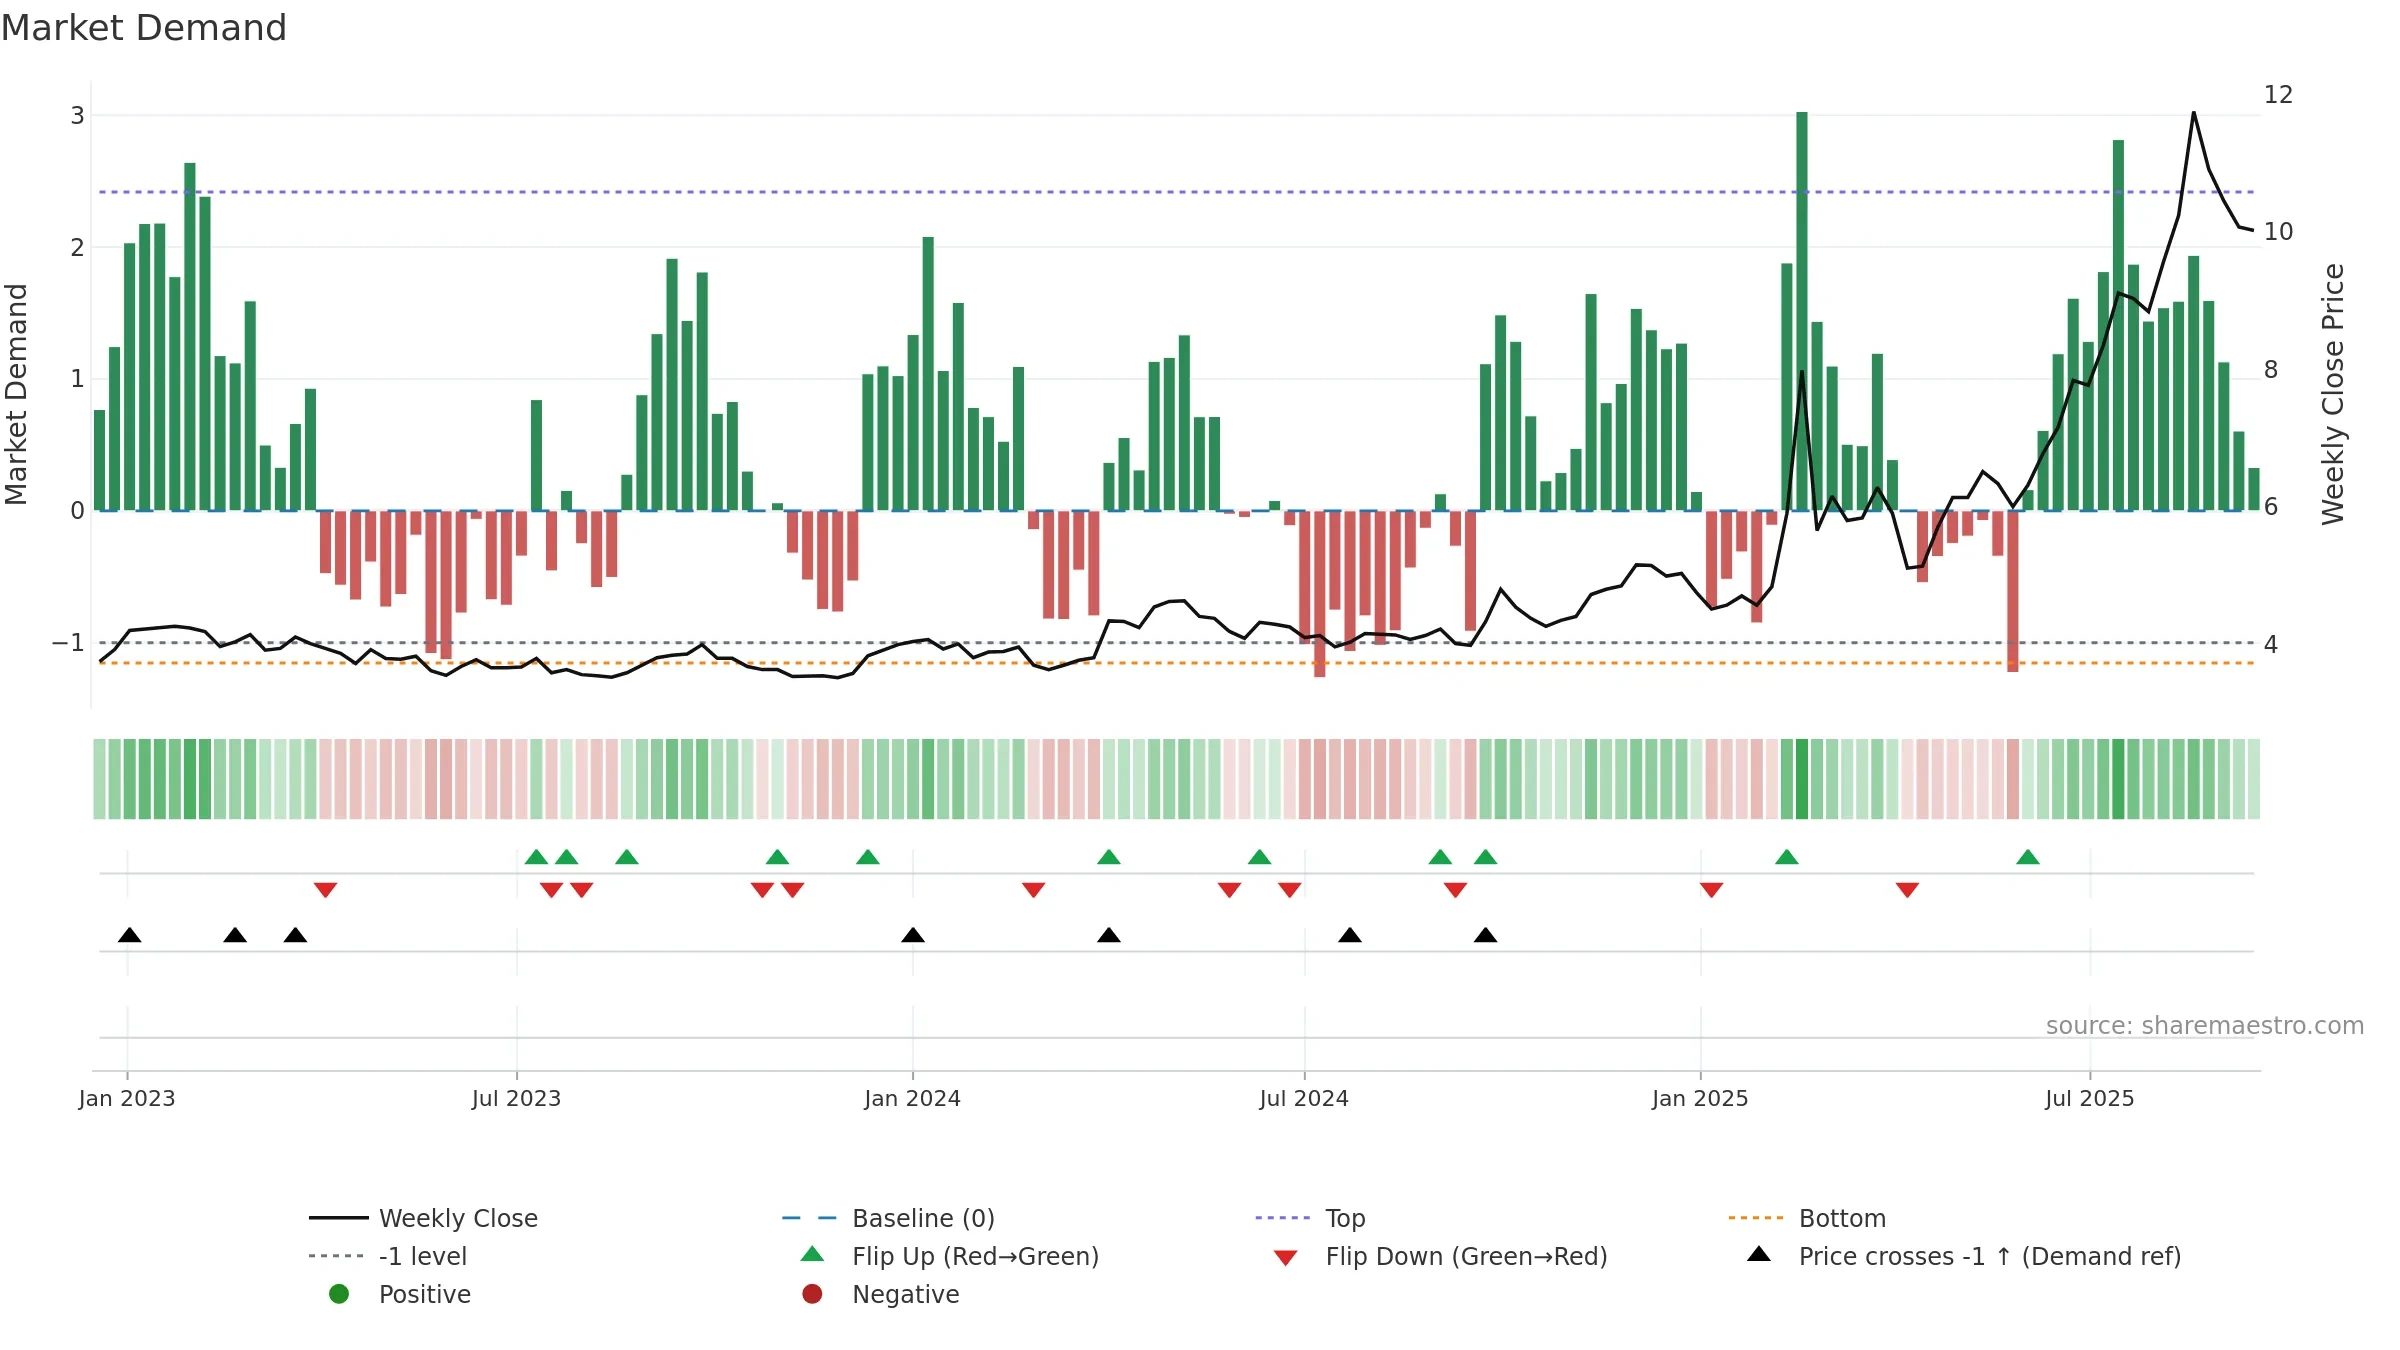The height and width of the screenshot is (1350, 2400).
Task: Click the Jul 2025 axis label
Action: click(2090, 1098)
